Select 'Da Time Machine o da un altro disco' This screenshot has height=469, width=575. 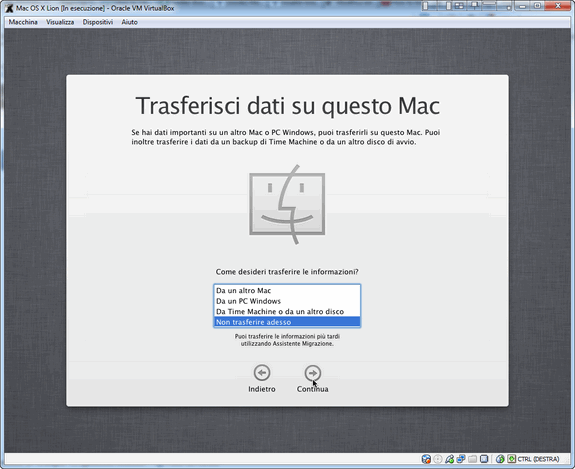point(287,312)
